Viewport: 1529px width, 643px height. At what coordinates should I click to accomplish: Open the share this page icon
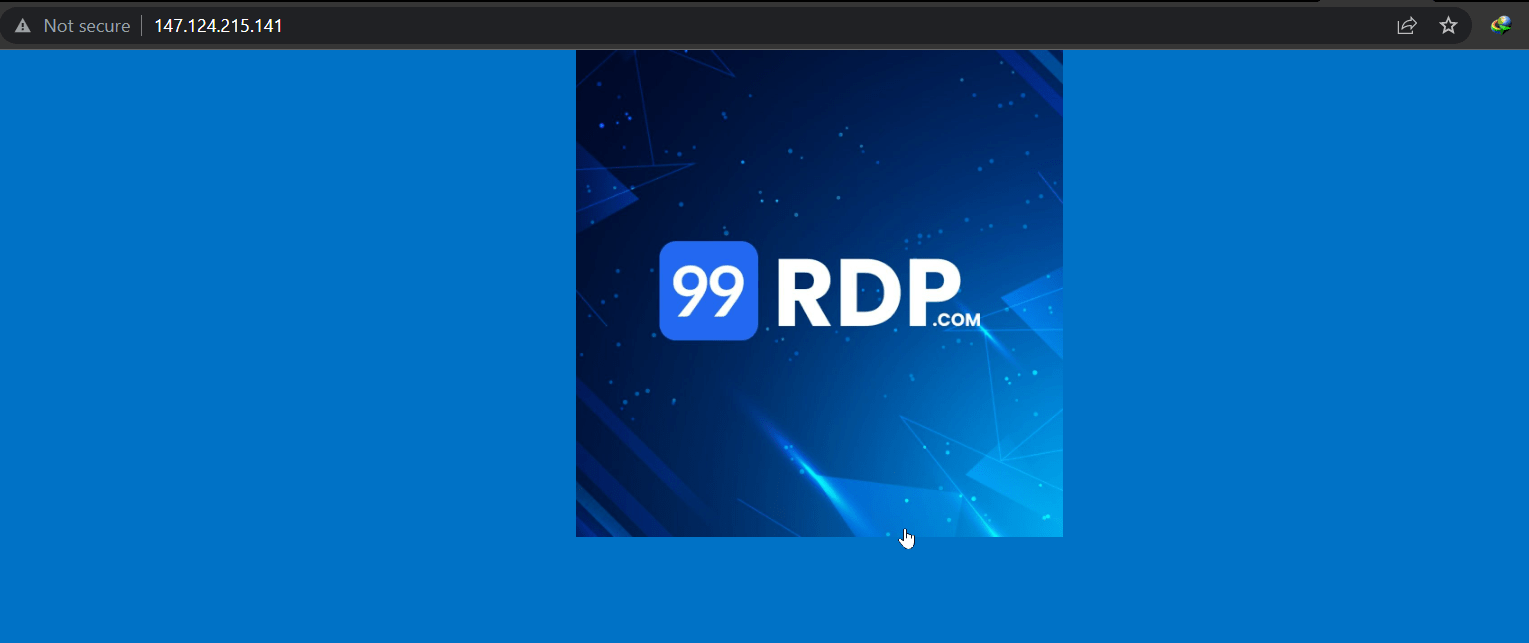tap(1406, 26)
